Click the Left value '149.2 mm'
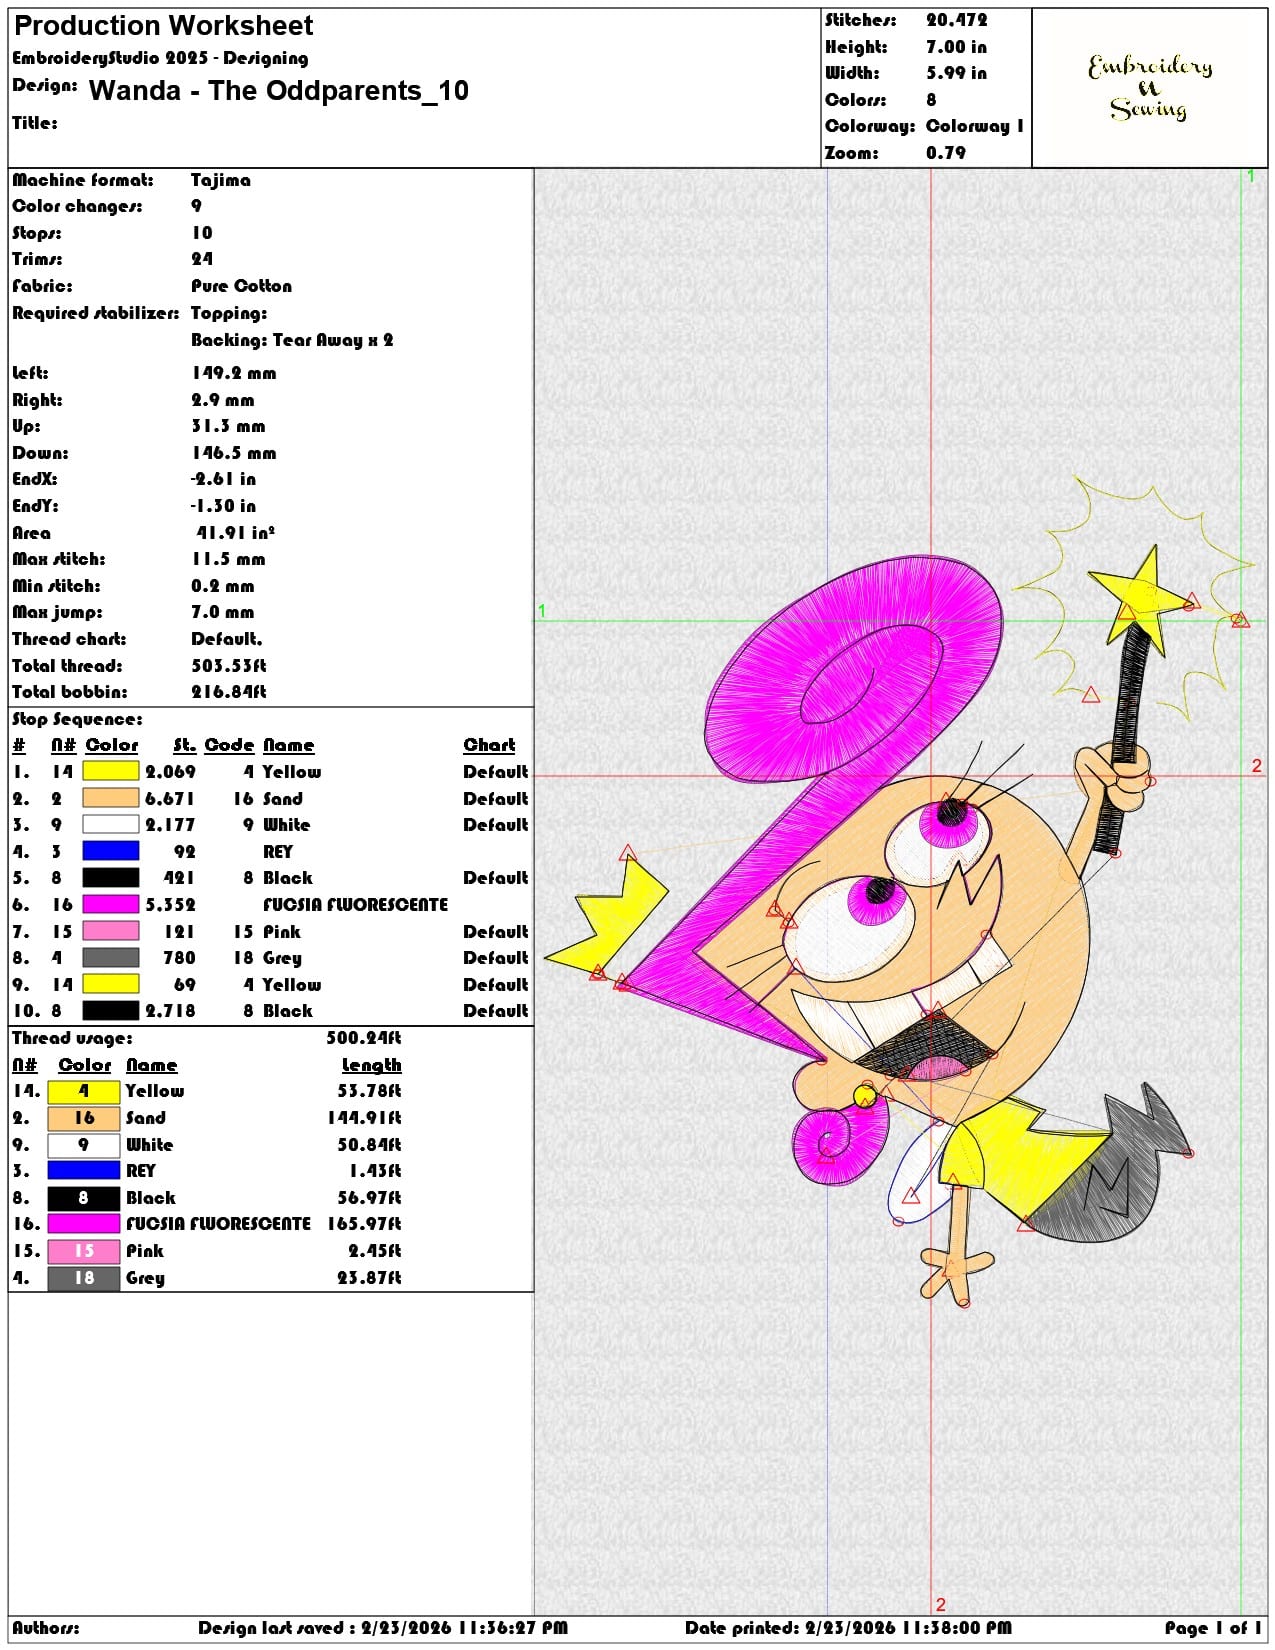The height and width of the screenshot is (1650, 1275). (234, 373)
